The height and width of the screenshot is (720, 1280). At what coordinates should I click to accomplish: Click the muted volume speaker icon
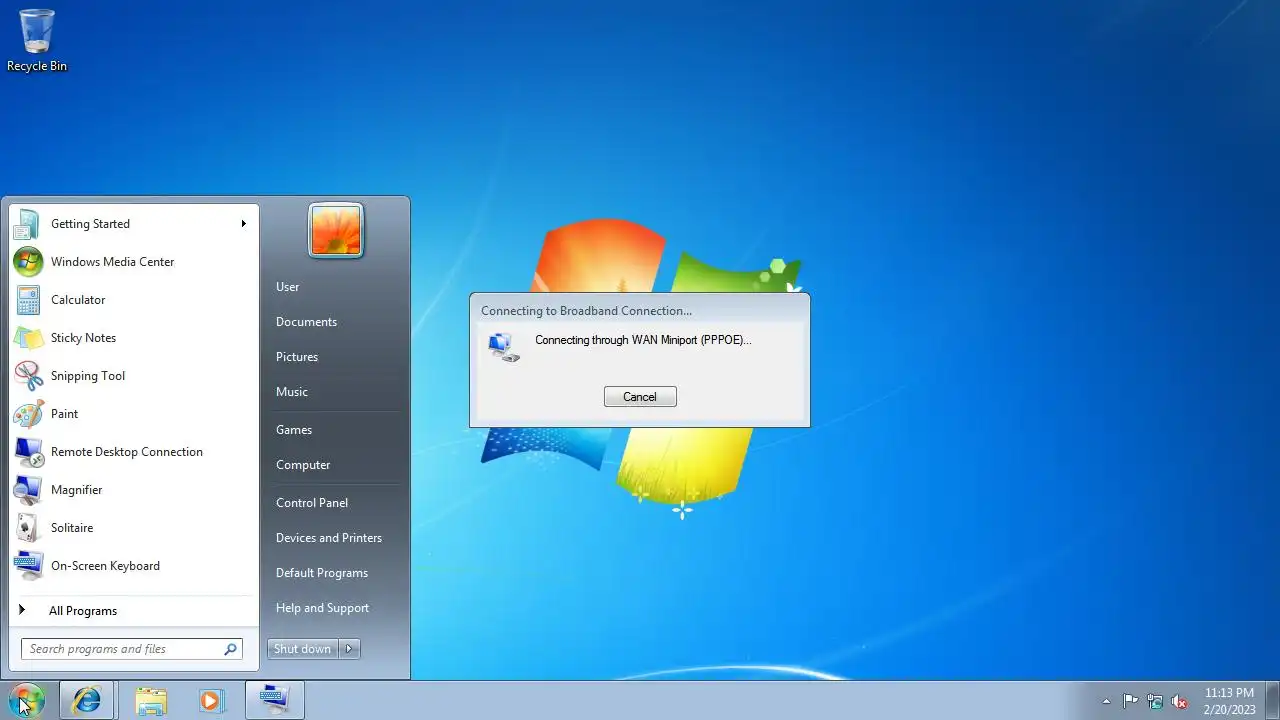click(1180, 701)
